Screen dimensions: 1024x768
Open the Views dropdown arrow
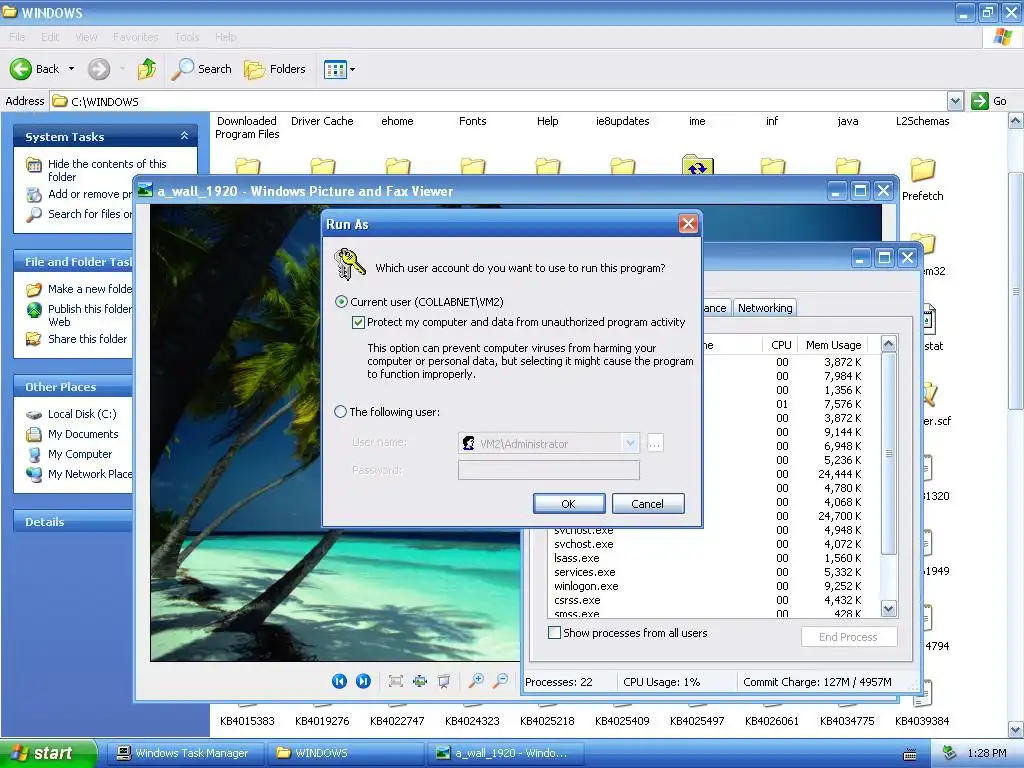(x=353, y=69)
